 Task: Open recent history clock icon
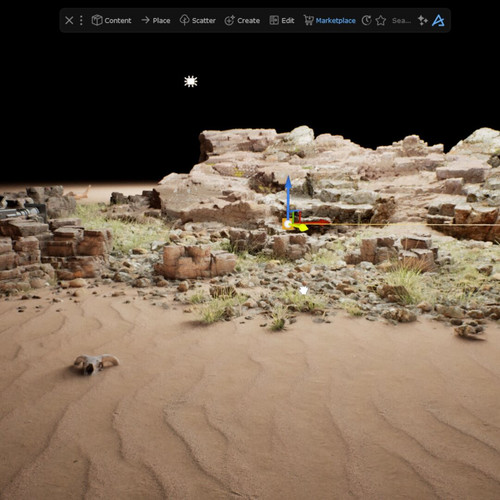[366, 20]
